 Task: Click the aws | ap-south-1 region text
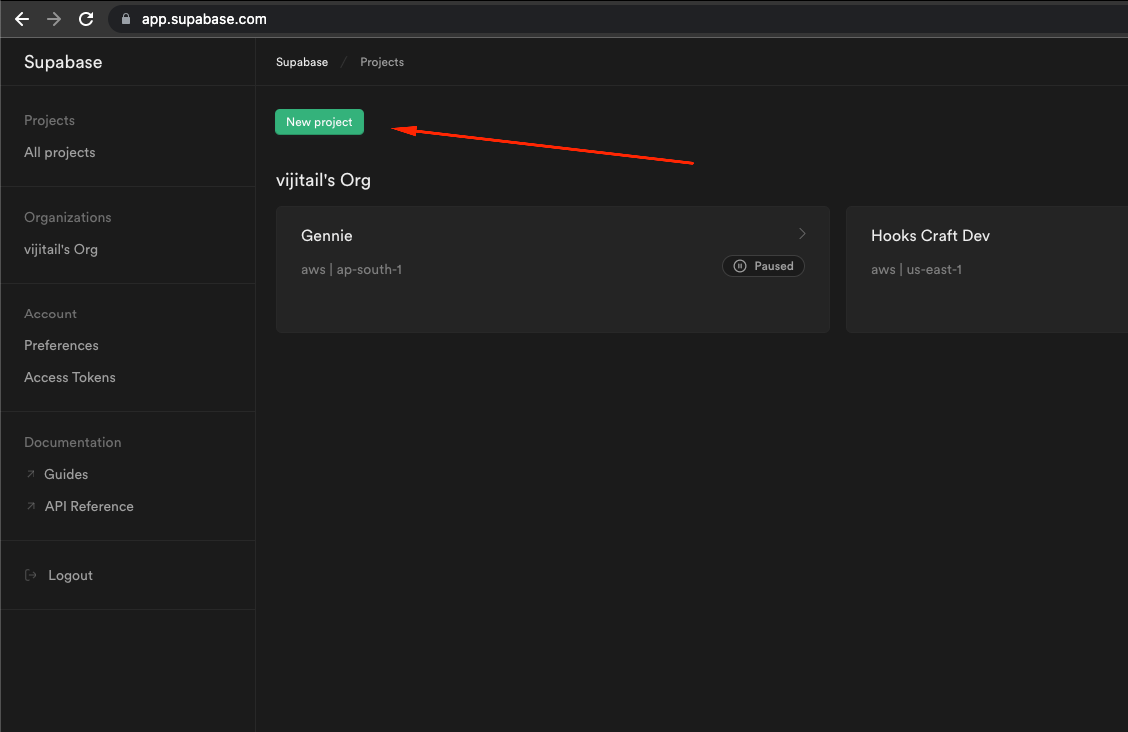pos(352,270)
